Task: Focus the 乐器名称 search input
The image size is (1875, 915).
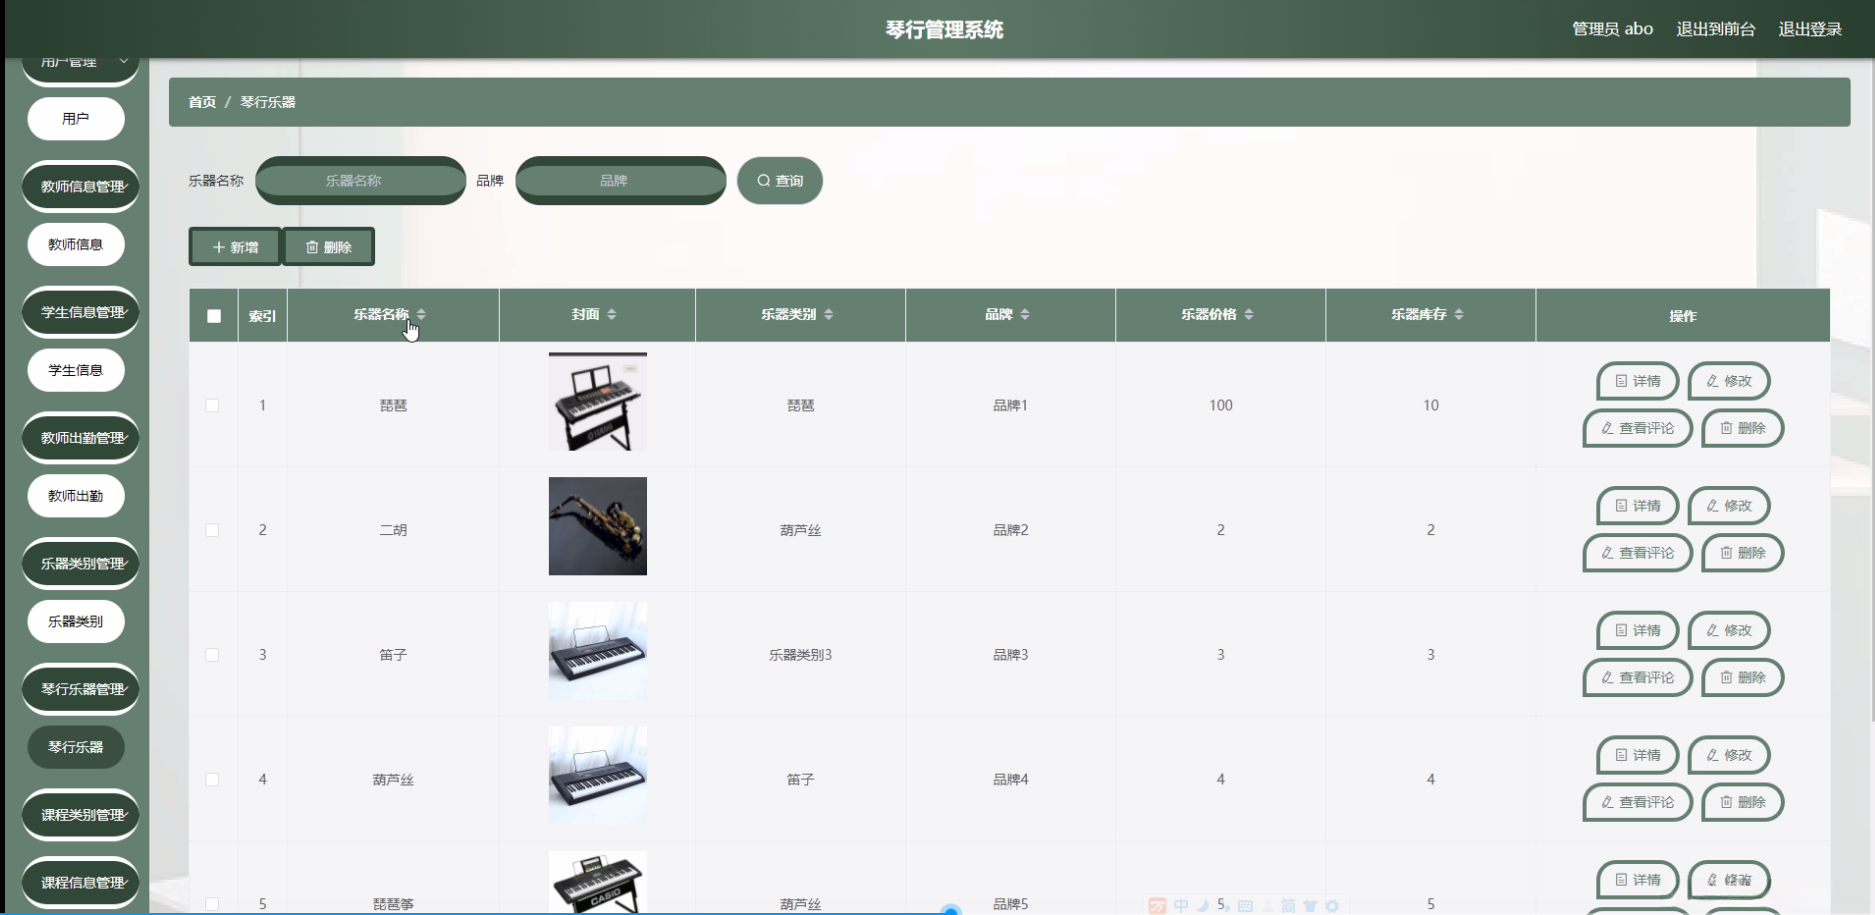Action: point(361,181)
